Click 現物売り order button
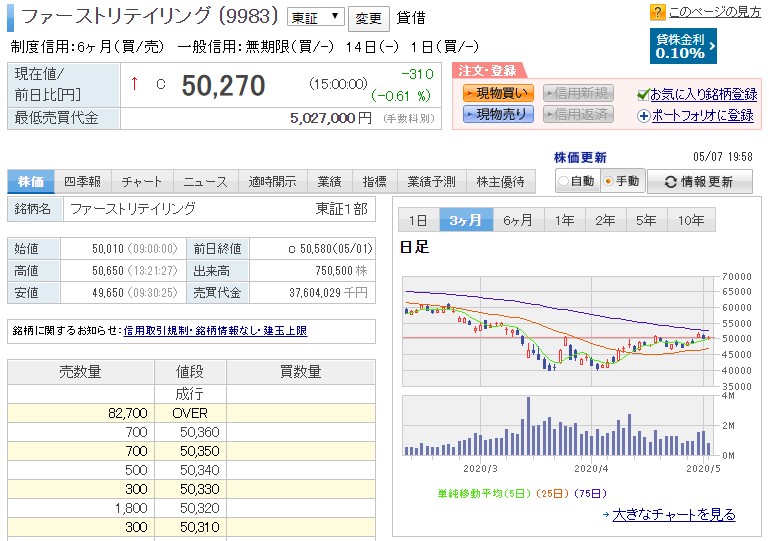This screenshot has height=541, width=769. pyautogui.click(x=498, y=114)
